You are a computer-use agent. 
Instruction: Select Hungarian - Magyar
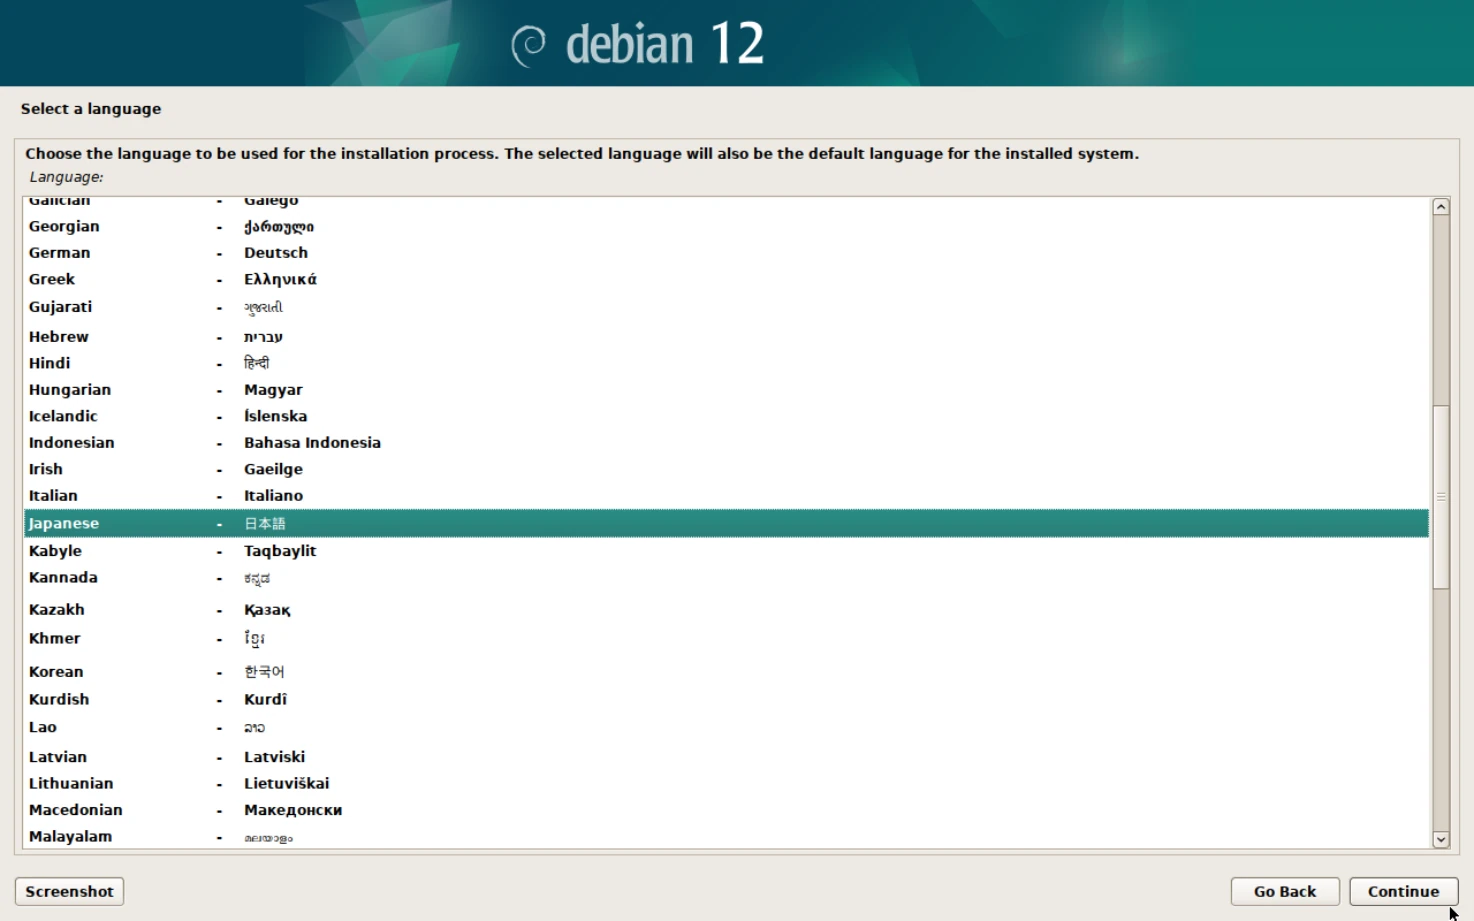[x=726, y=390]
